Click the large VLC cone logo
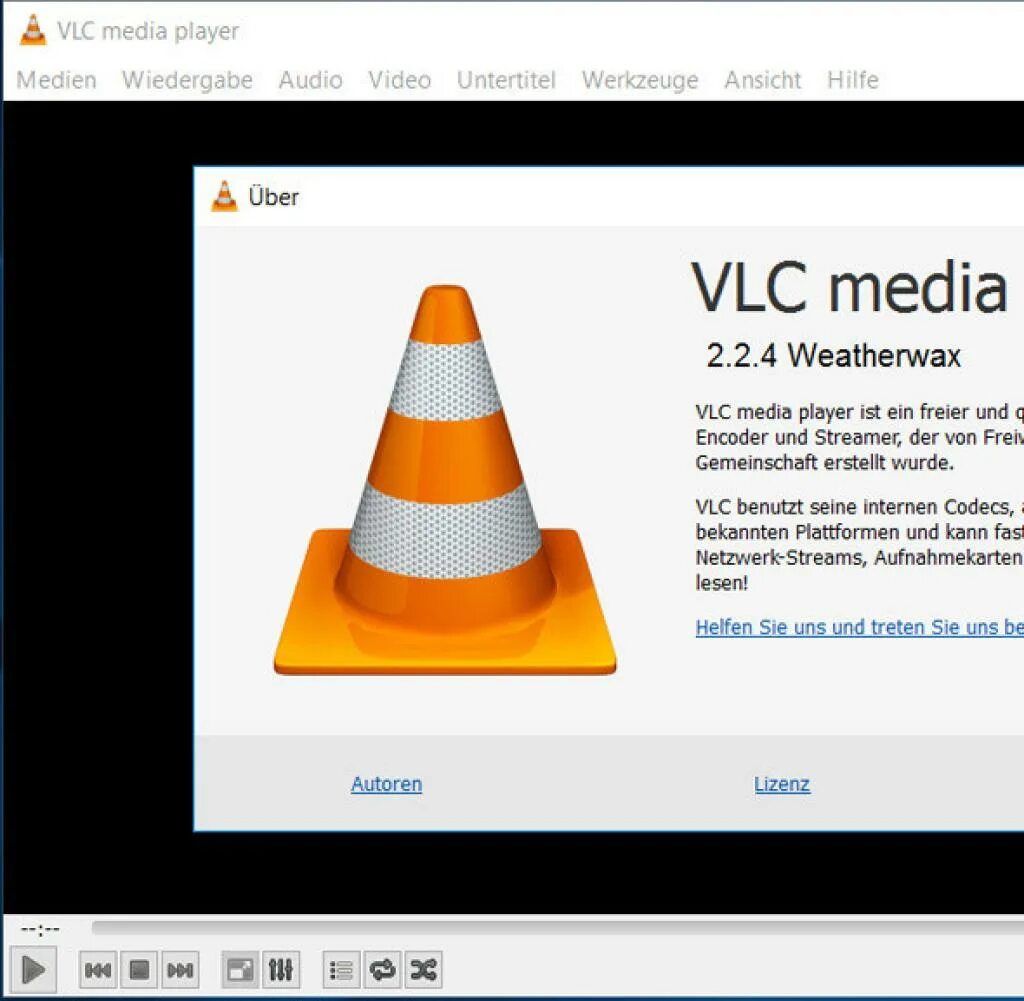The width and height of the screenshot is (1024, 1001). click(x=445, y=480)
